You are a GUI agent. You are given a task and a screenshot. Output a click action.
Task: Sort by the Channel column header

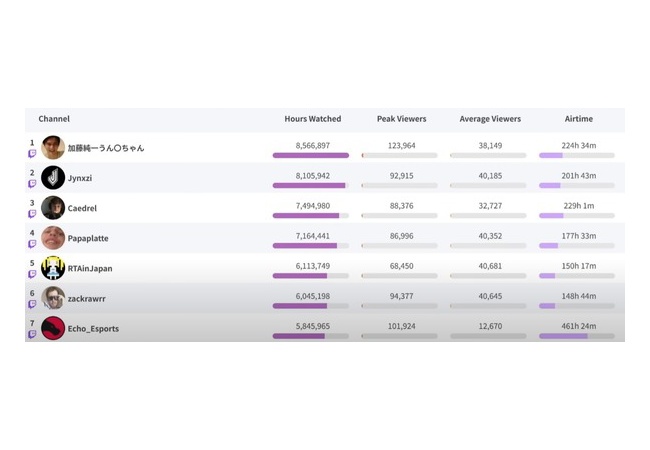pyautogui.click(x=54, y=119)
